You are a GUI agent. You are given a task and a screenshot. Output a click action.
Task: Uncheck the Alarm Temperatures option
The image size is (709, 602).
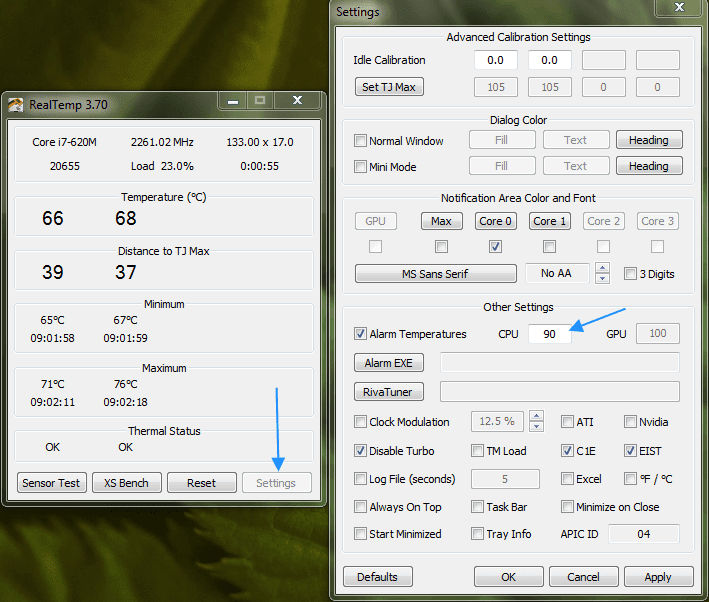point(361,334)
